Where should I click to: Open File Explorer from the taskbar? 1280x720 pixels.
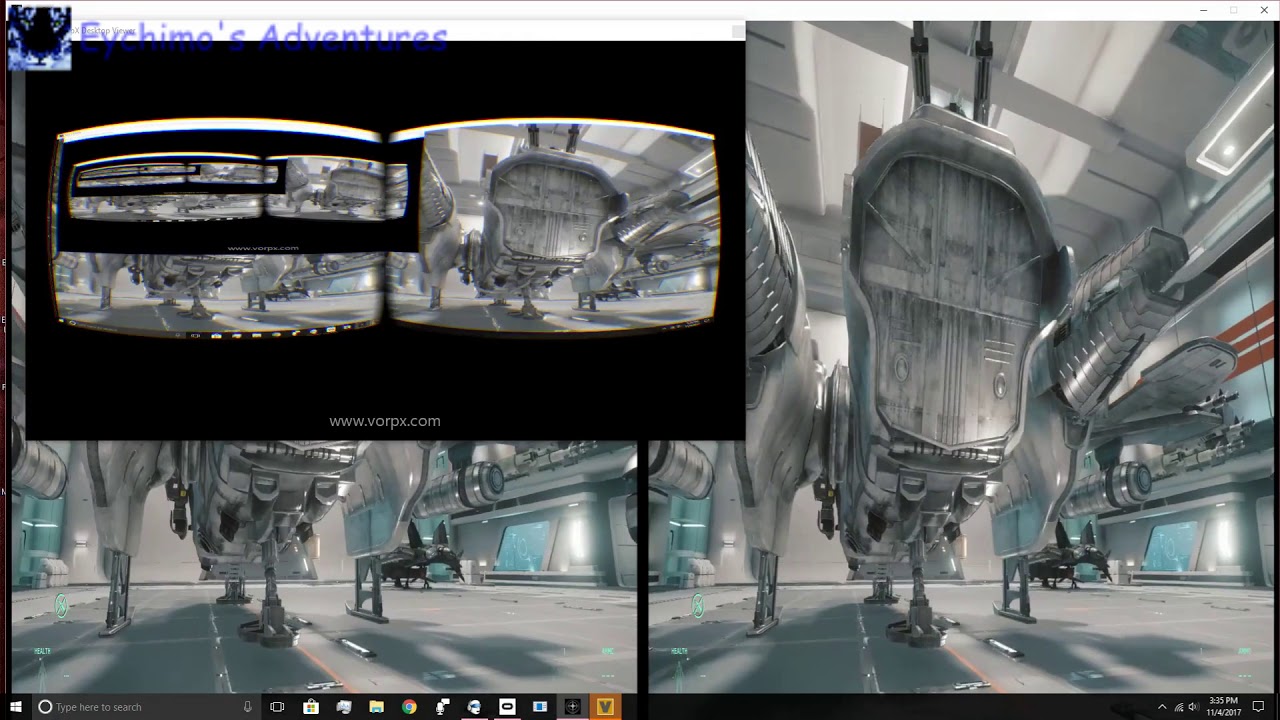(x=376, y=707)
